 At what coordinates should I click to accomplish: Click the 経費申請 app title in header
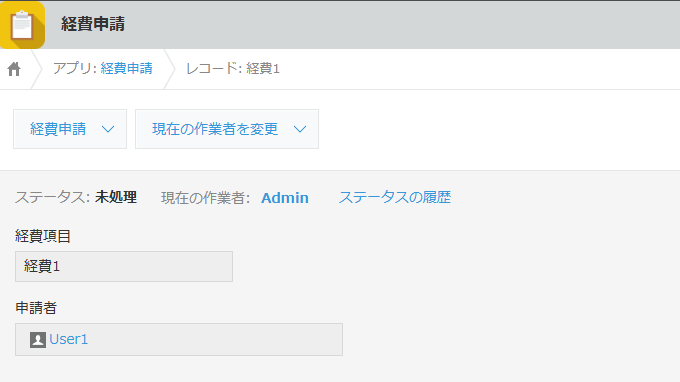click(93, 24)
